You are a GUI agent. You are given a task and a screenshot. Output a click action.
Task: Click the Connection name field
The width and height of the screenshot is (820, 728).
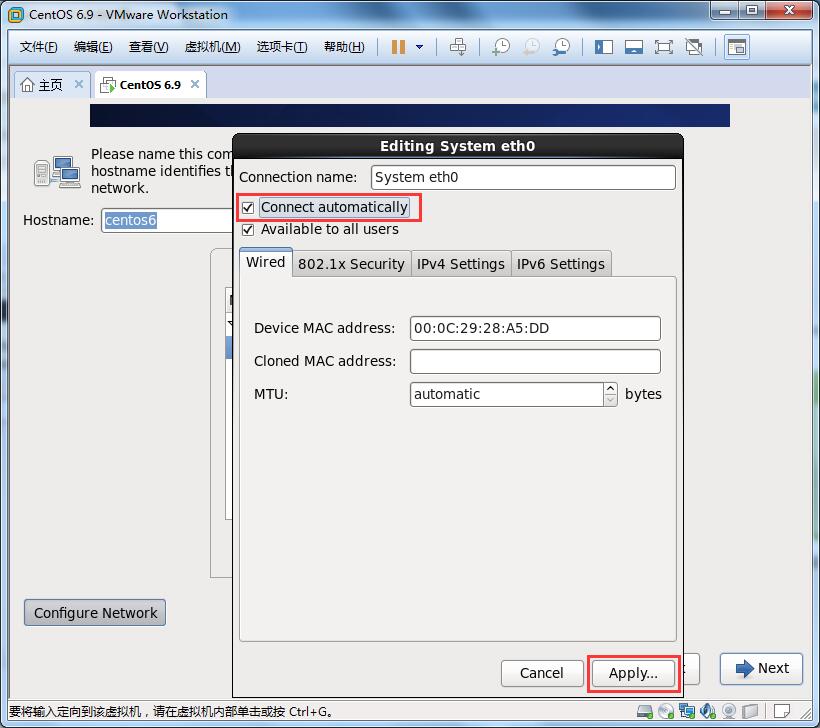[523, 177]
